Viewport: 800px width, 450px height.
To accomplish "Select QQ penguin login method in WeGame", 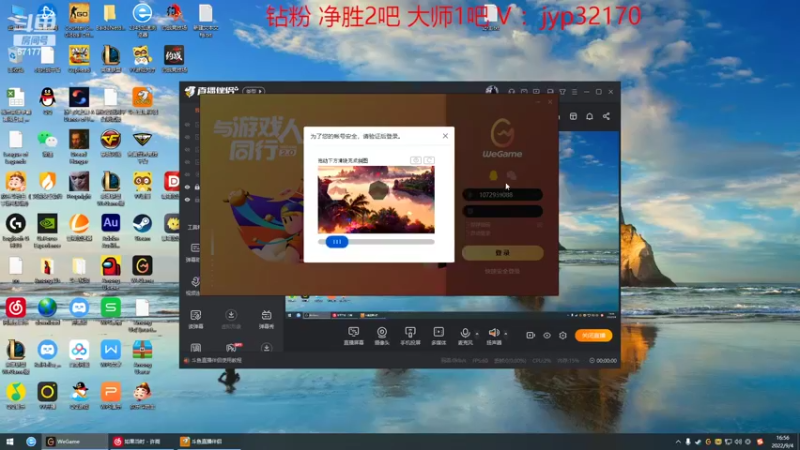I will (x=493, y=176).
